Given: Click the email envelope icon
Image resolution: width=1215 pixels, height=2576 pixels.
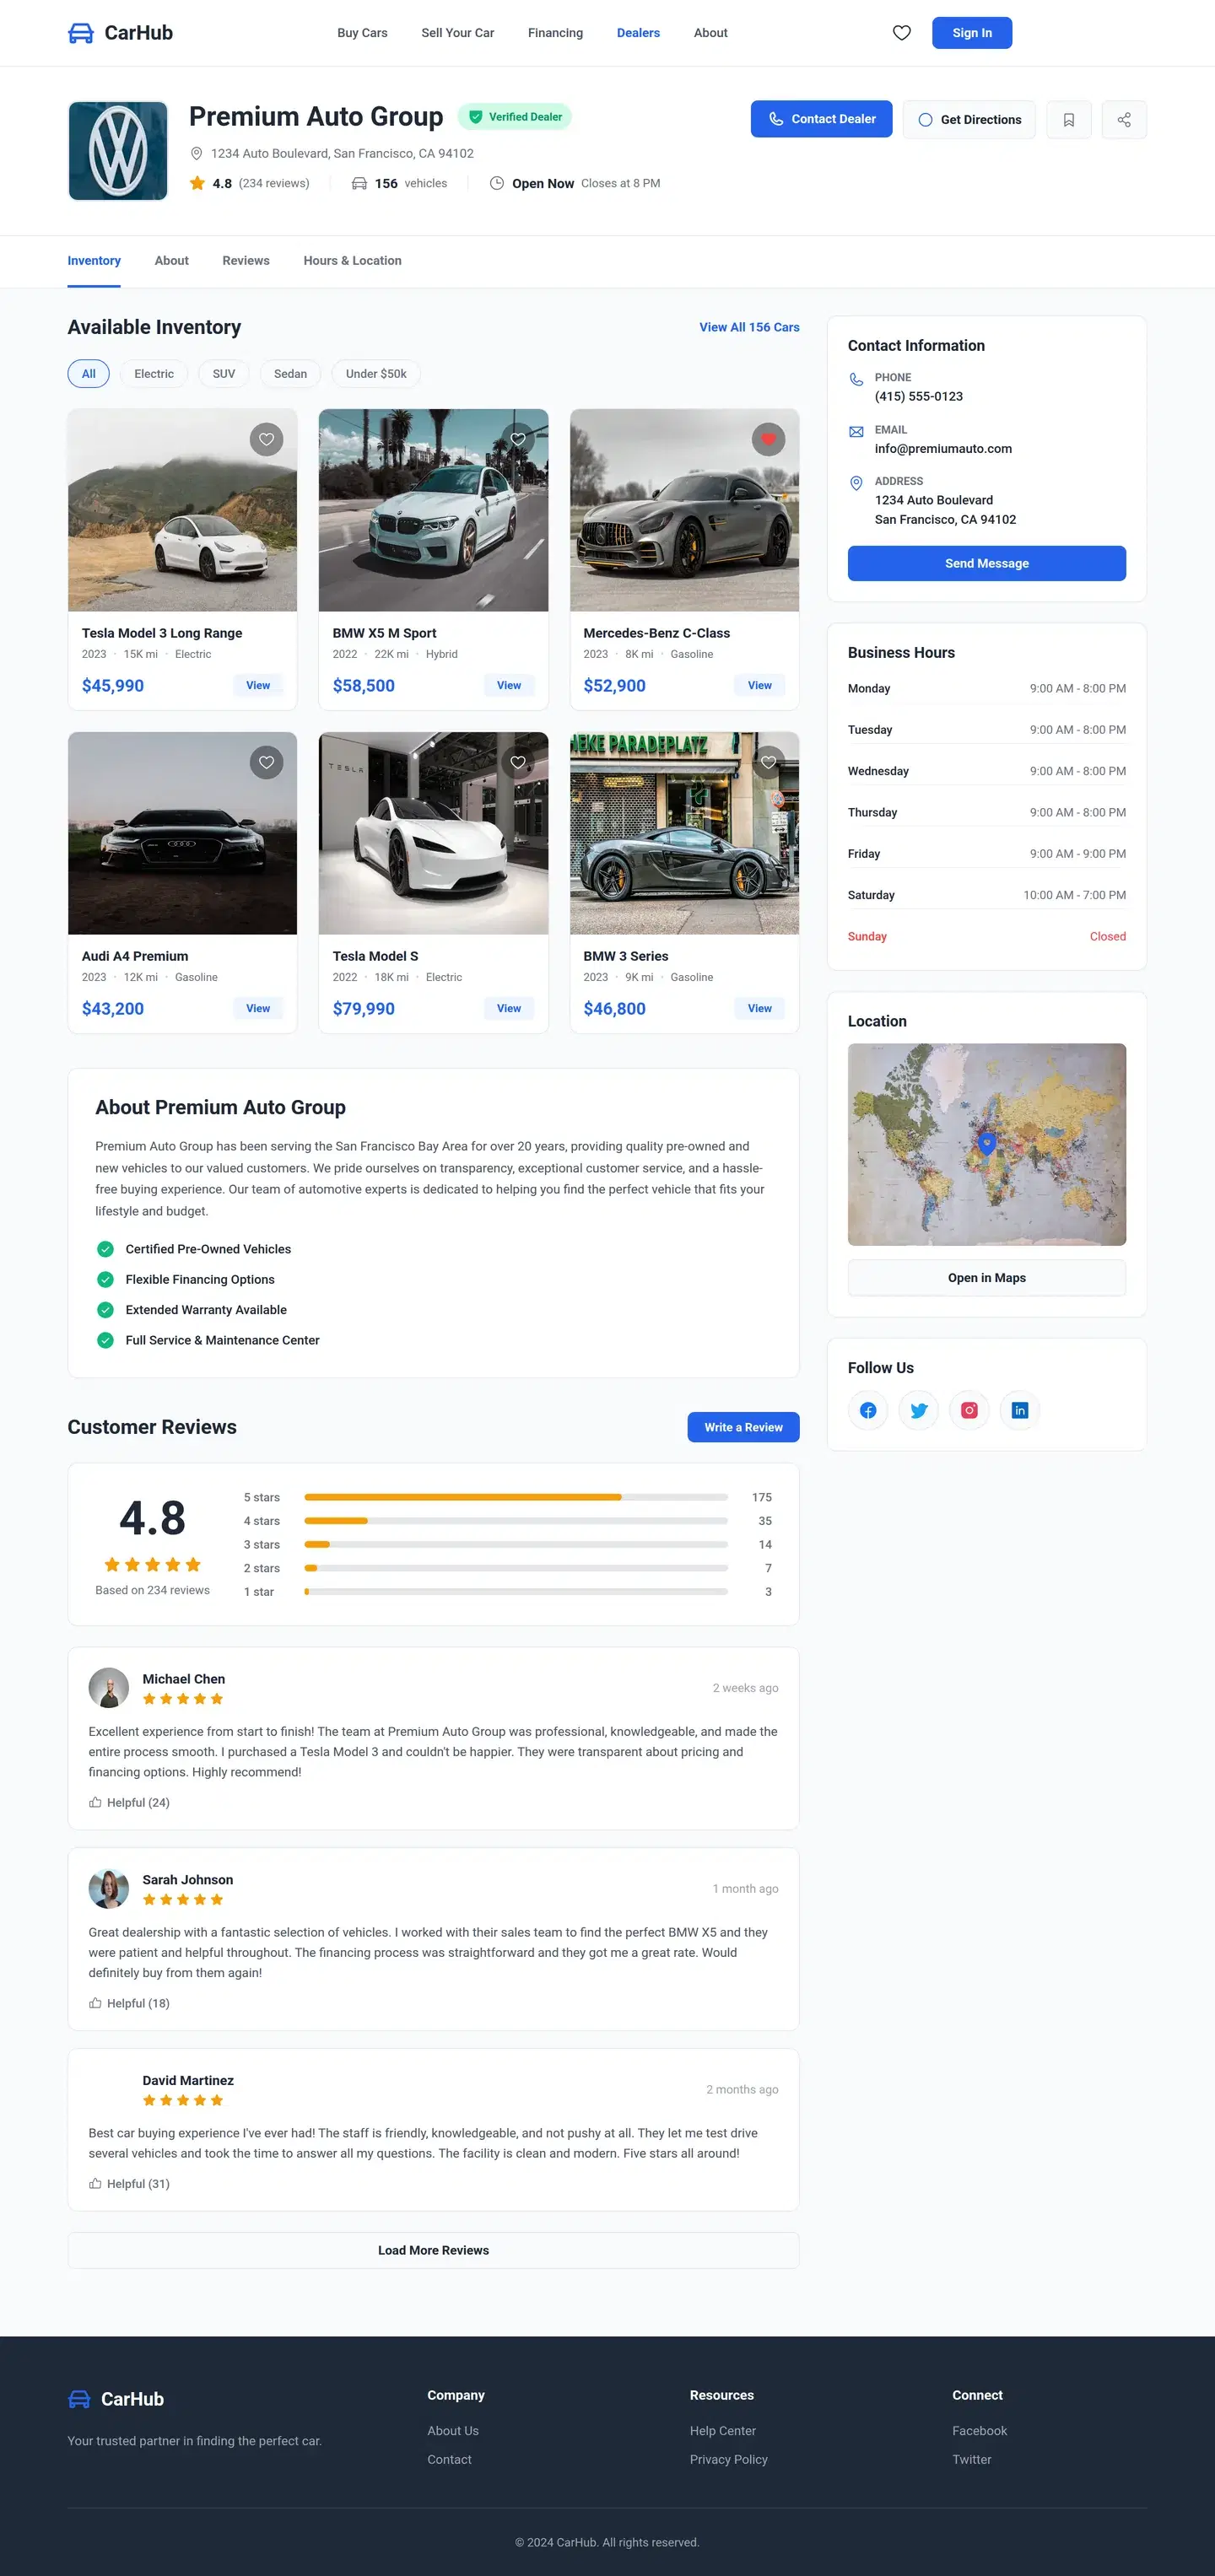Looking at the screenshot, I should 856,432.
